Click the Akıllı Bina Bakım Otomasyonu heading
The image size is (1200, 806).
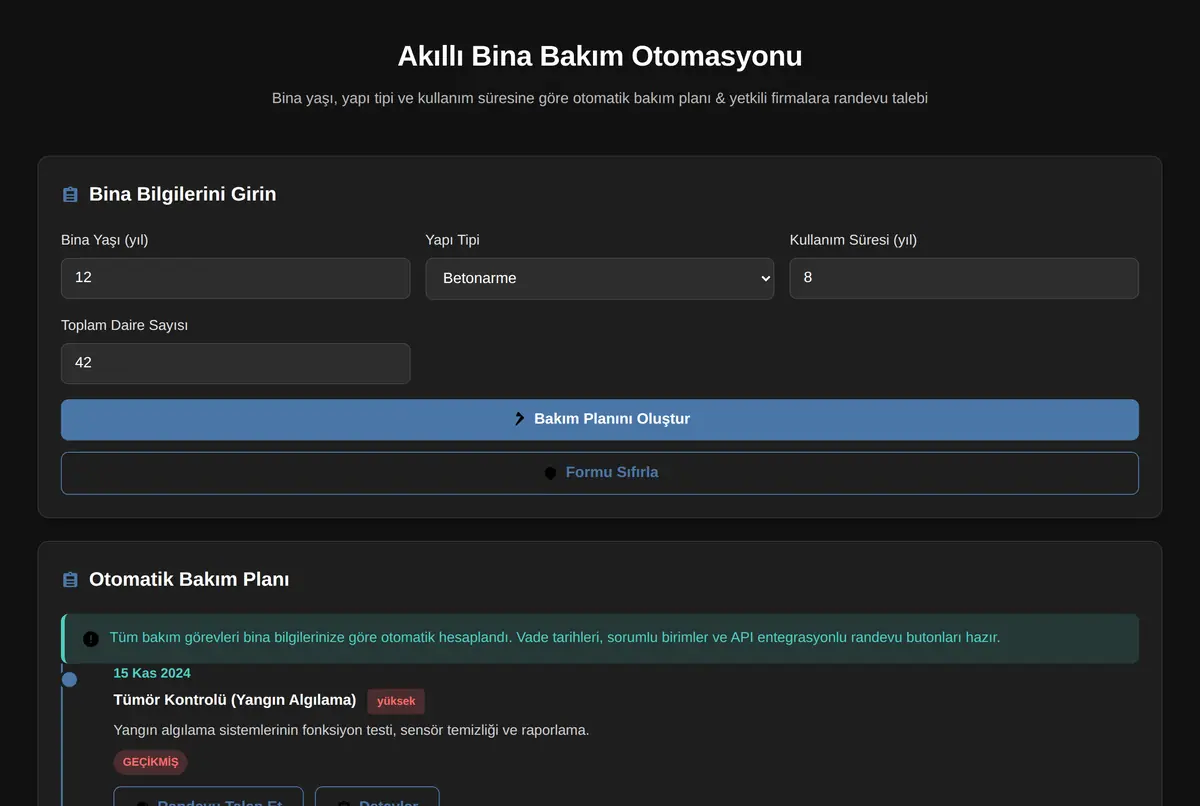[600, 56]
